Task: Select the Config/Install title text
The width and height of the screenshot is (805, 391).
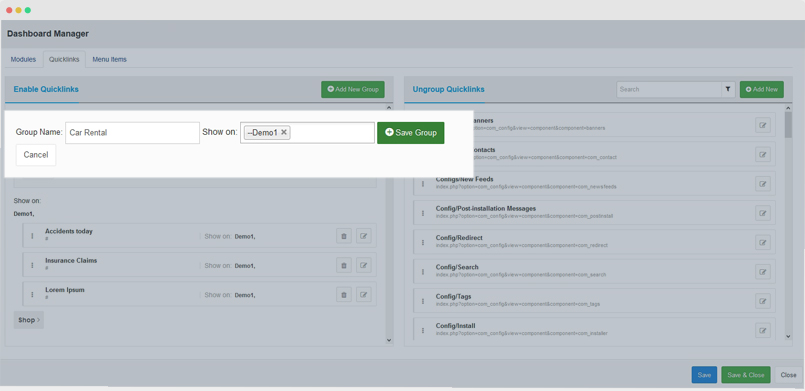Action: click(x=455, y=326)
